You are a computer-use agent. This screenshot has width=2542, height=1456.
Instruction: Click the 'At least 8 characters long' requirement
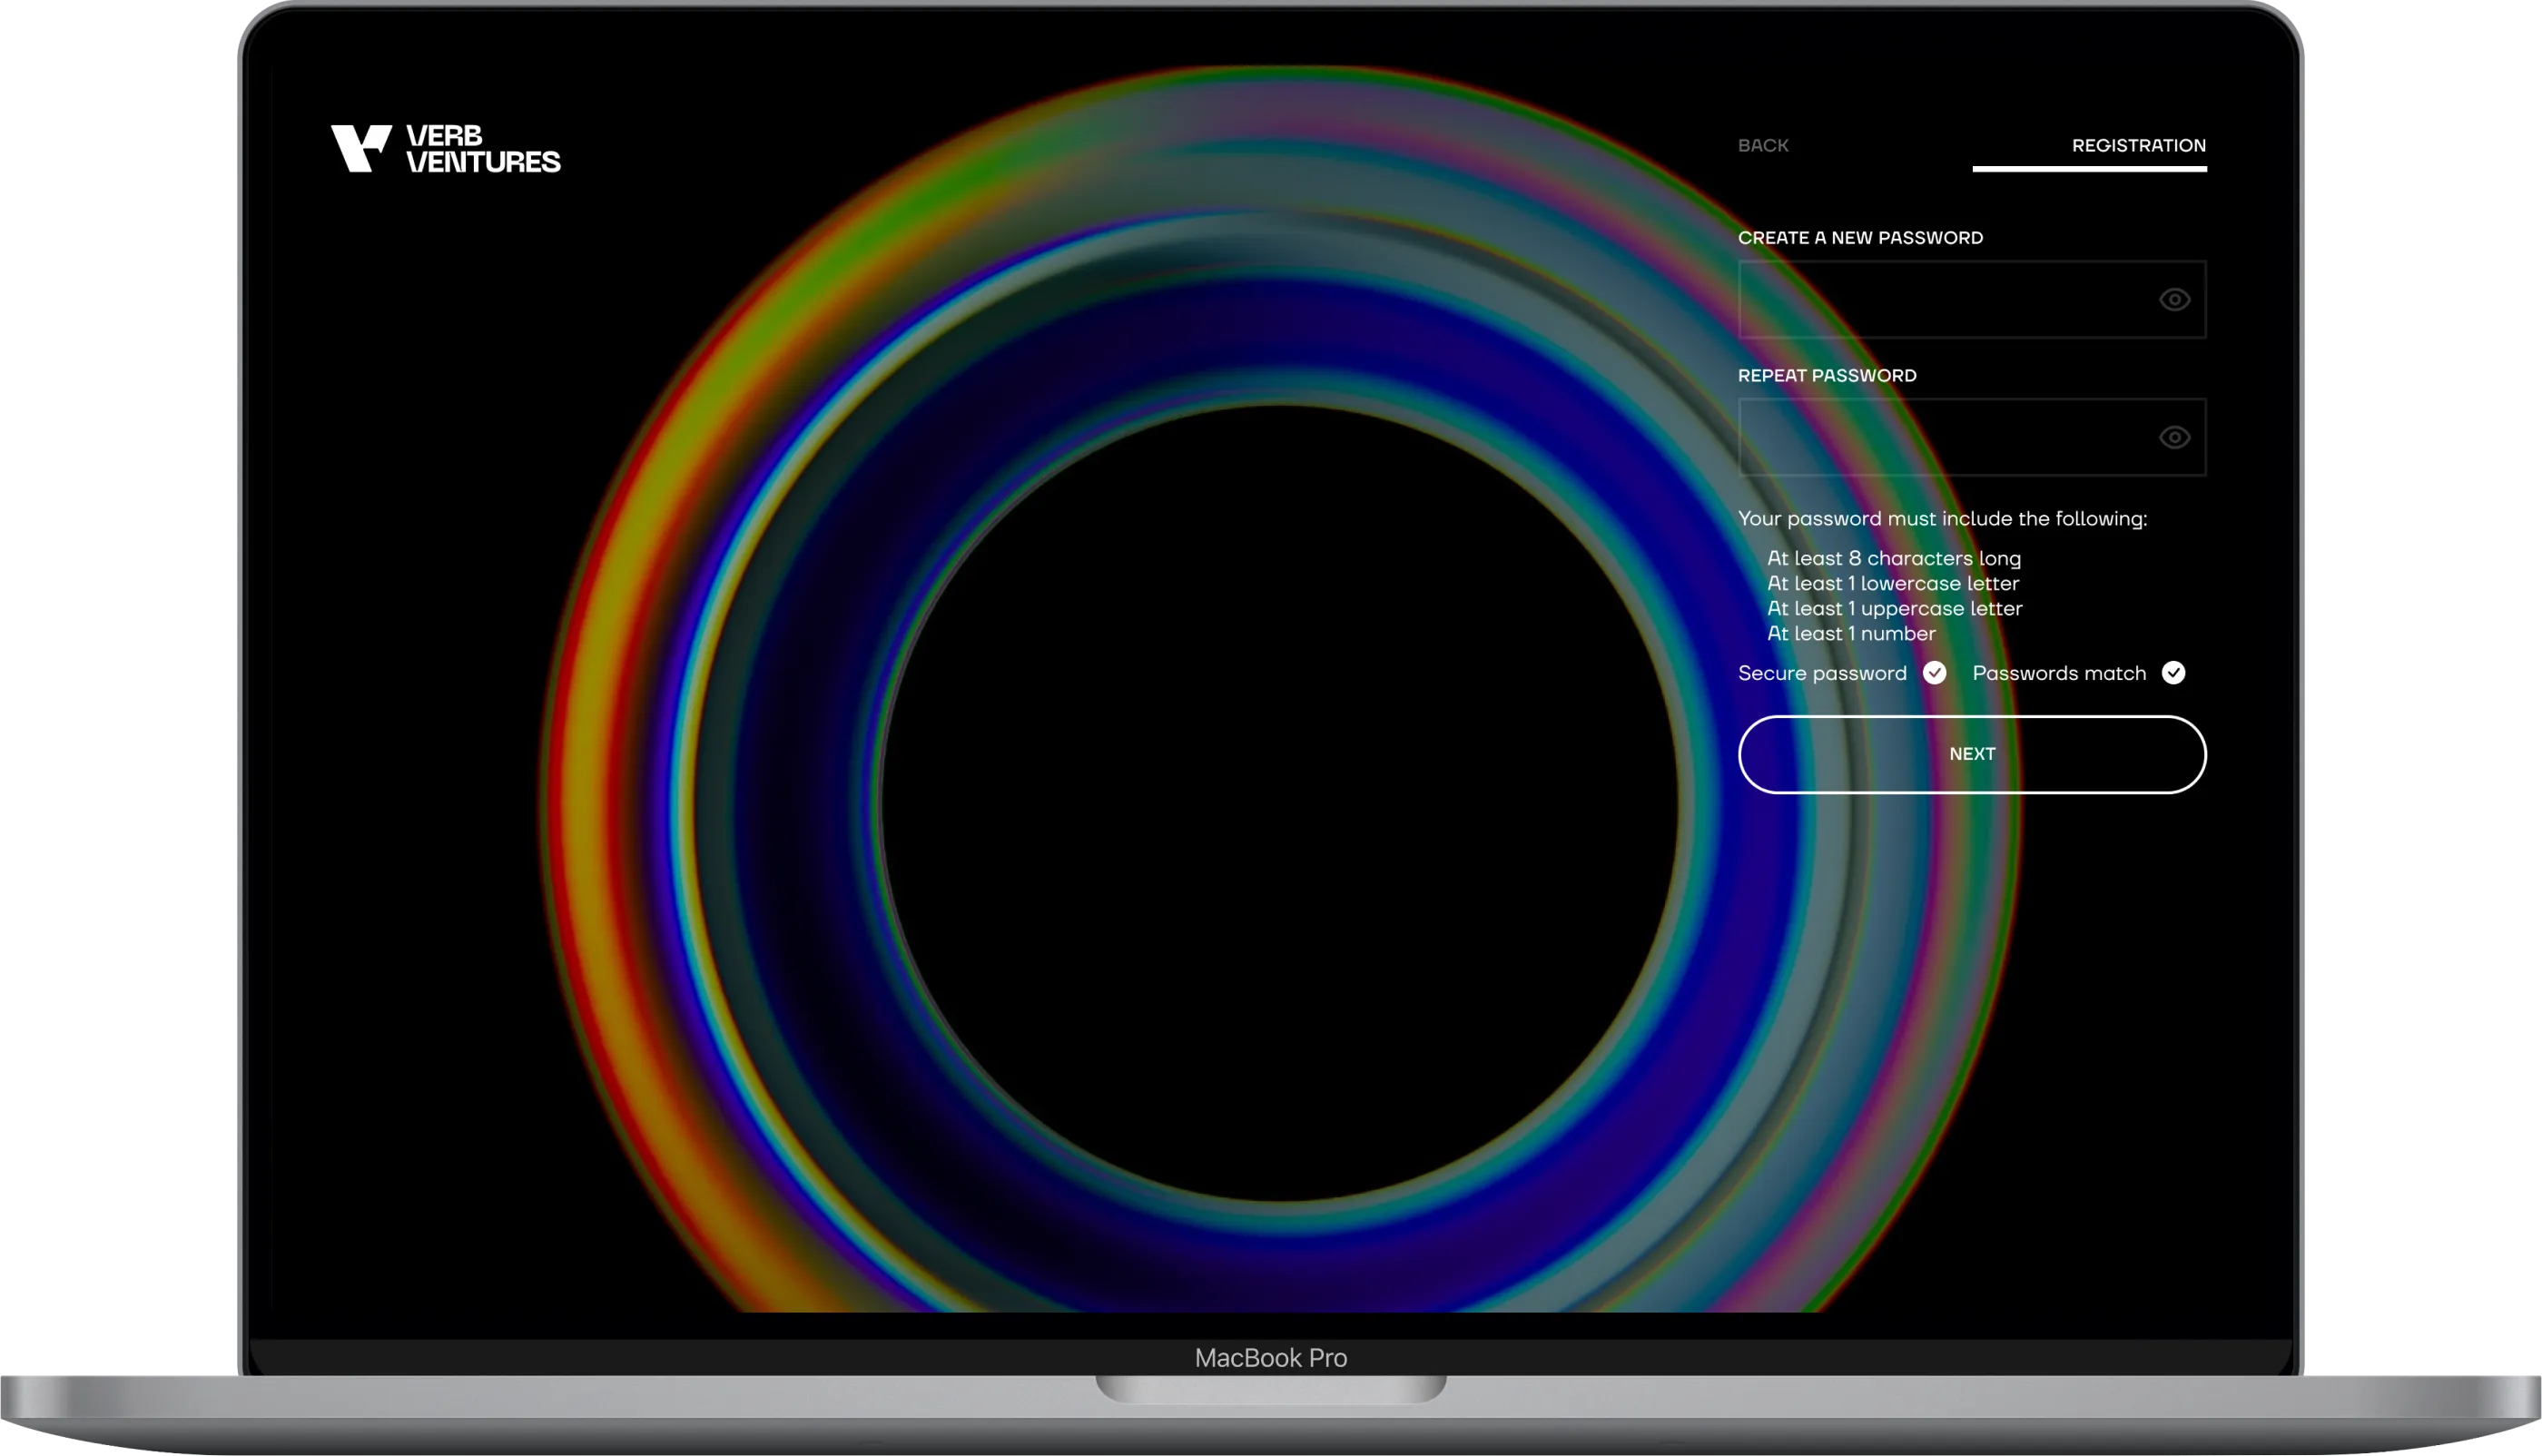click(x=1893, y=559)
